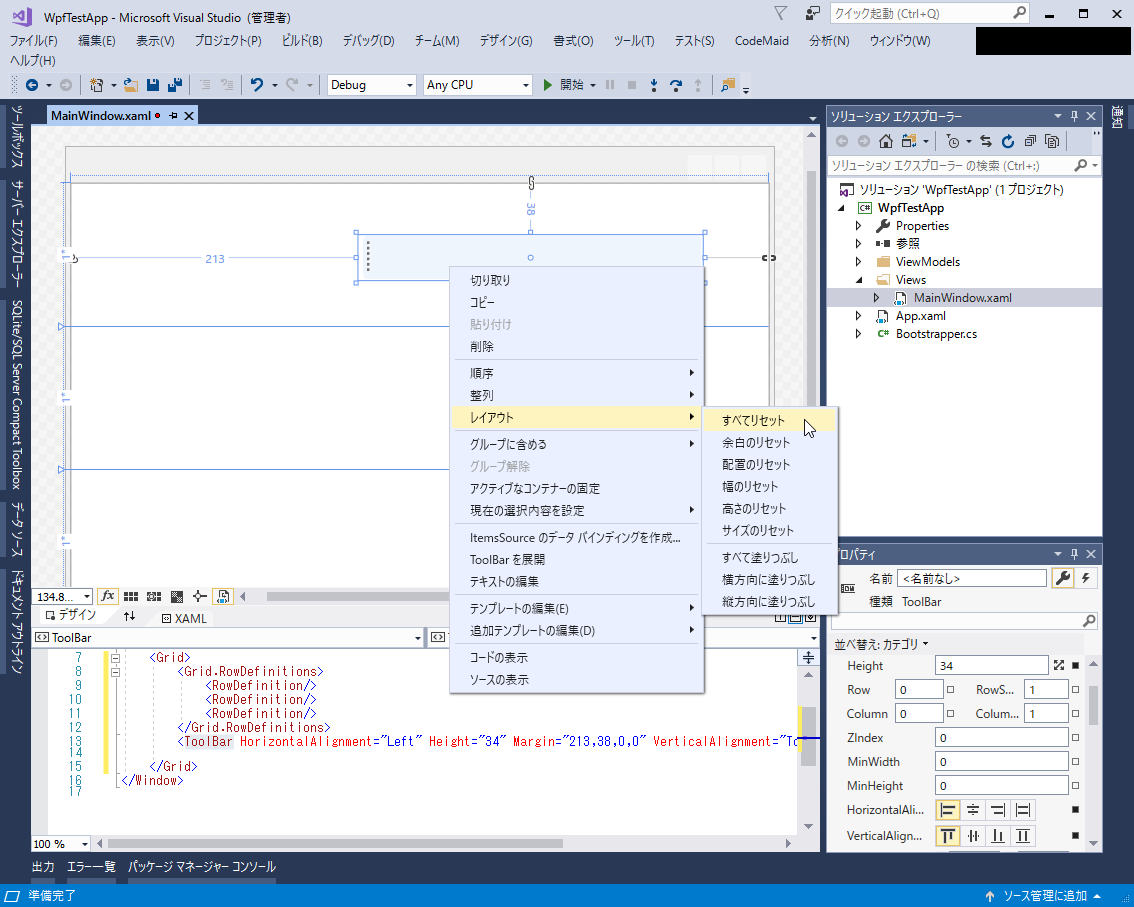Choose 余白のリセット from submenu
Viewport: 1134px width, 907px height.
pos(770,443)
